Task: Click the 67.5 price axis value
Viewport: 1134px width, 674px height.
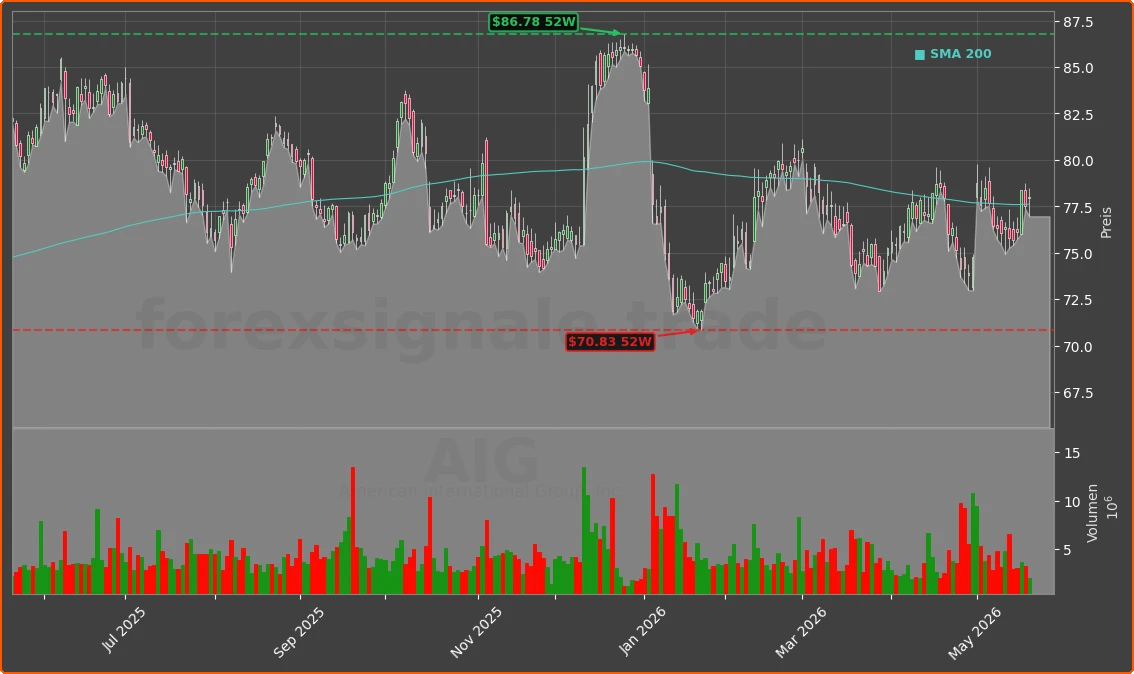Action: pyautogui.click(x=1078, y=393)
